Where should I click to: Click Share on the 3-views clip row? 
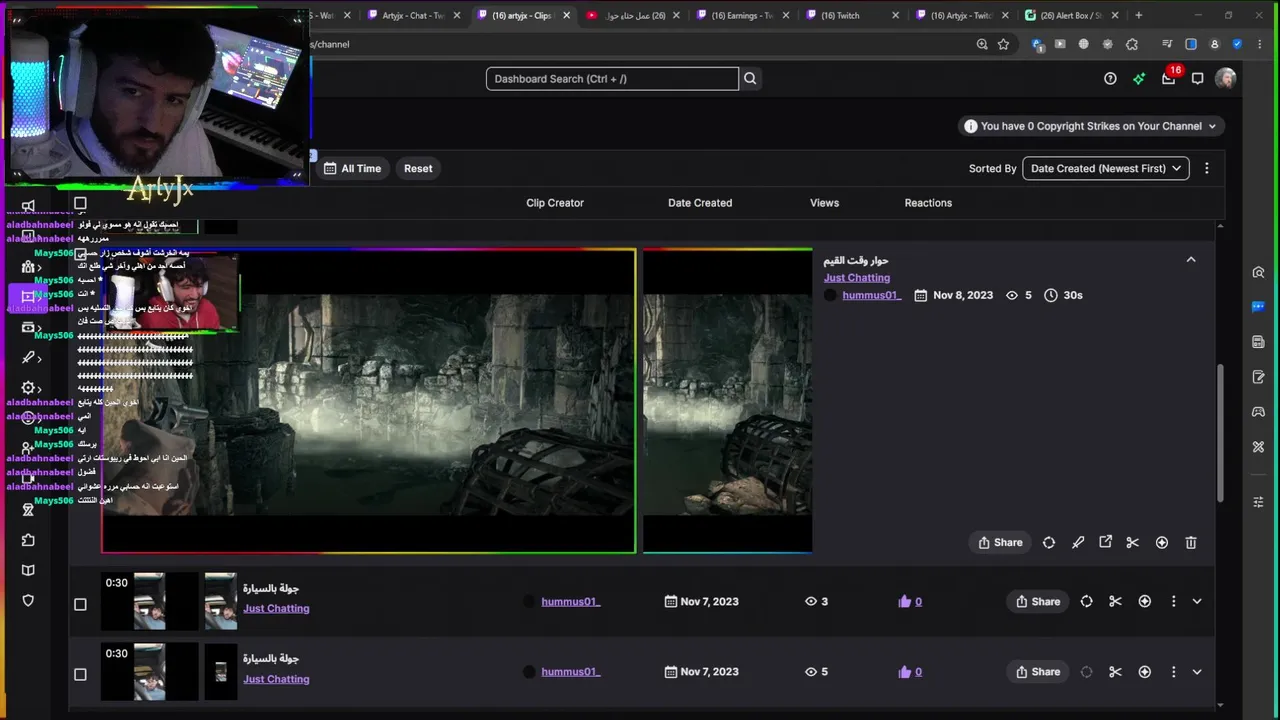pyautogui.click(x=1037, y=601)
